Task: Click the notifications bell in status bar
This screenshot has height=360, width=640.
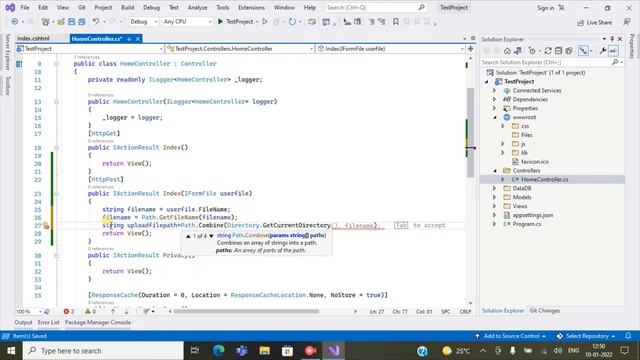Action: tap(628, 336)
